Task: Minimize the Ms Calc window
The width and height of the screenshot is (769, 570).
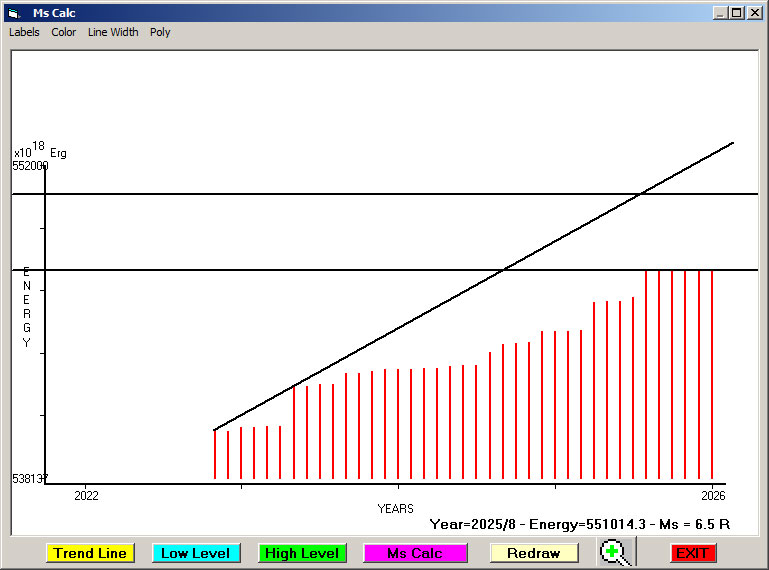Action: click(719, 13)
